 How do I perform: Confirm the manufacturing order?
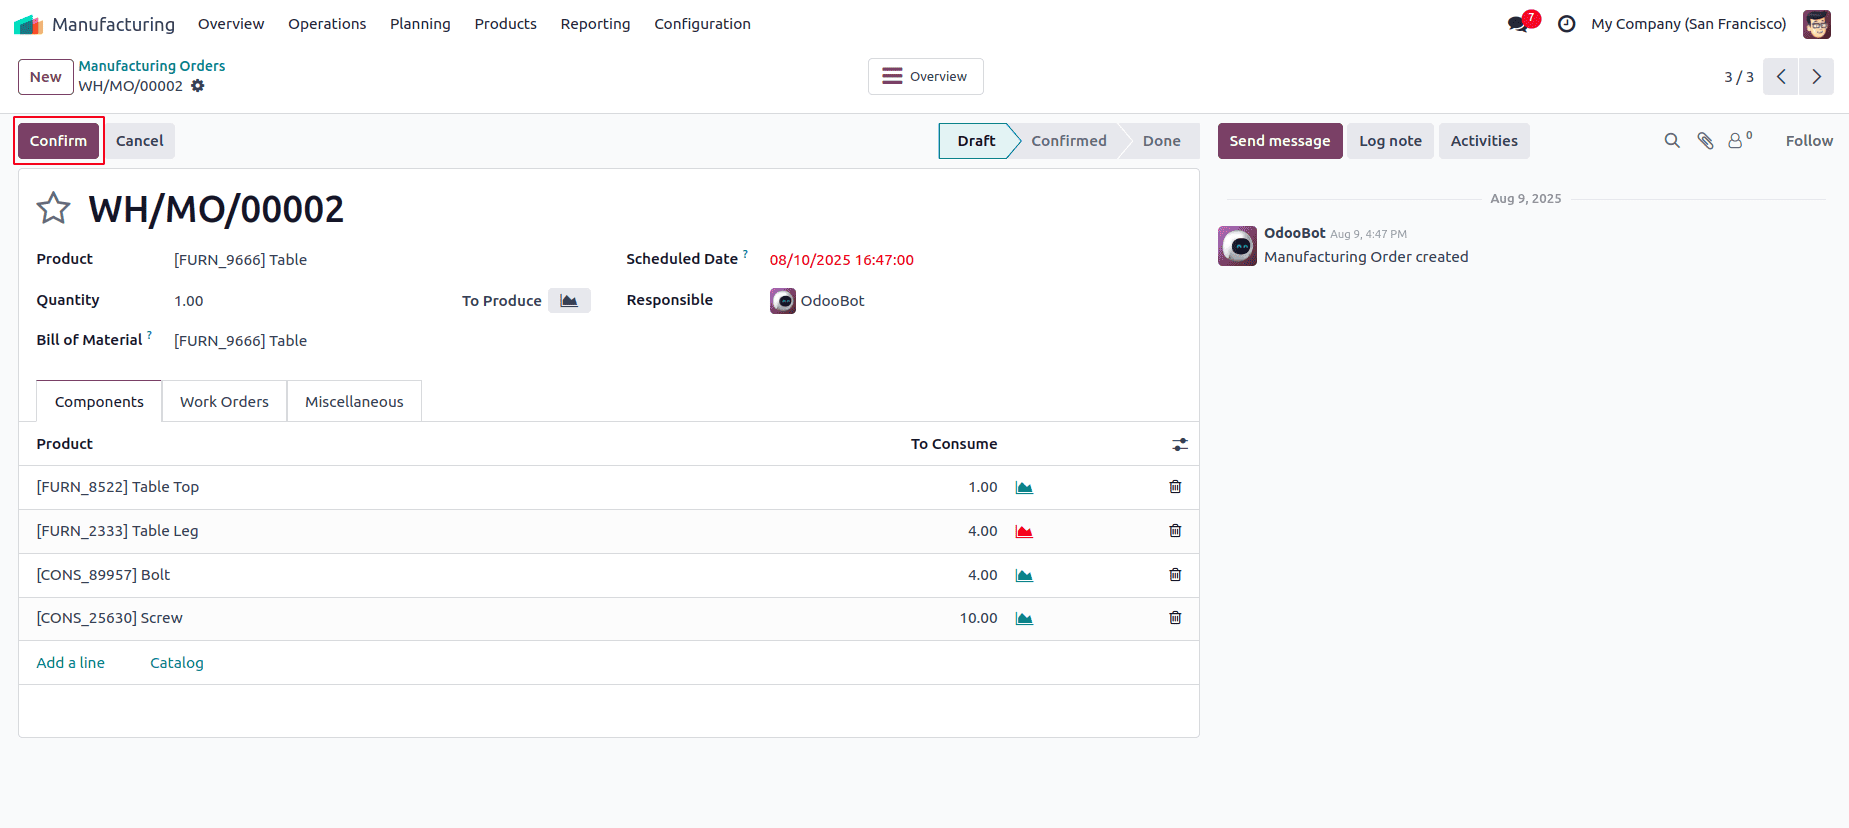58,141
